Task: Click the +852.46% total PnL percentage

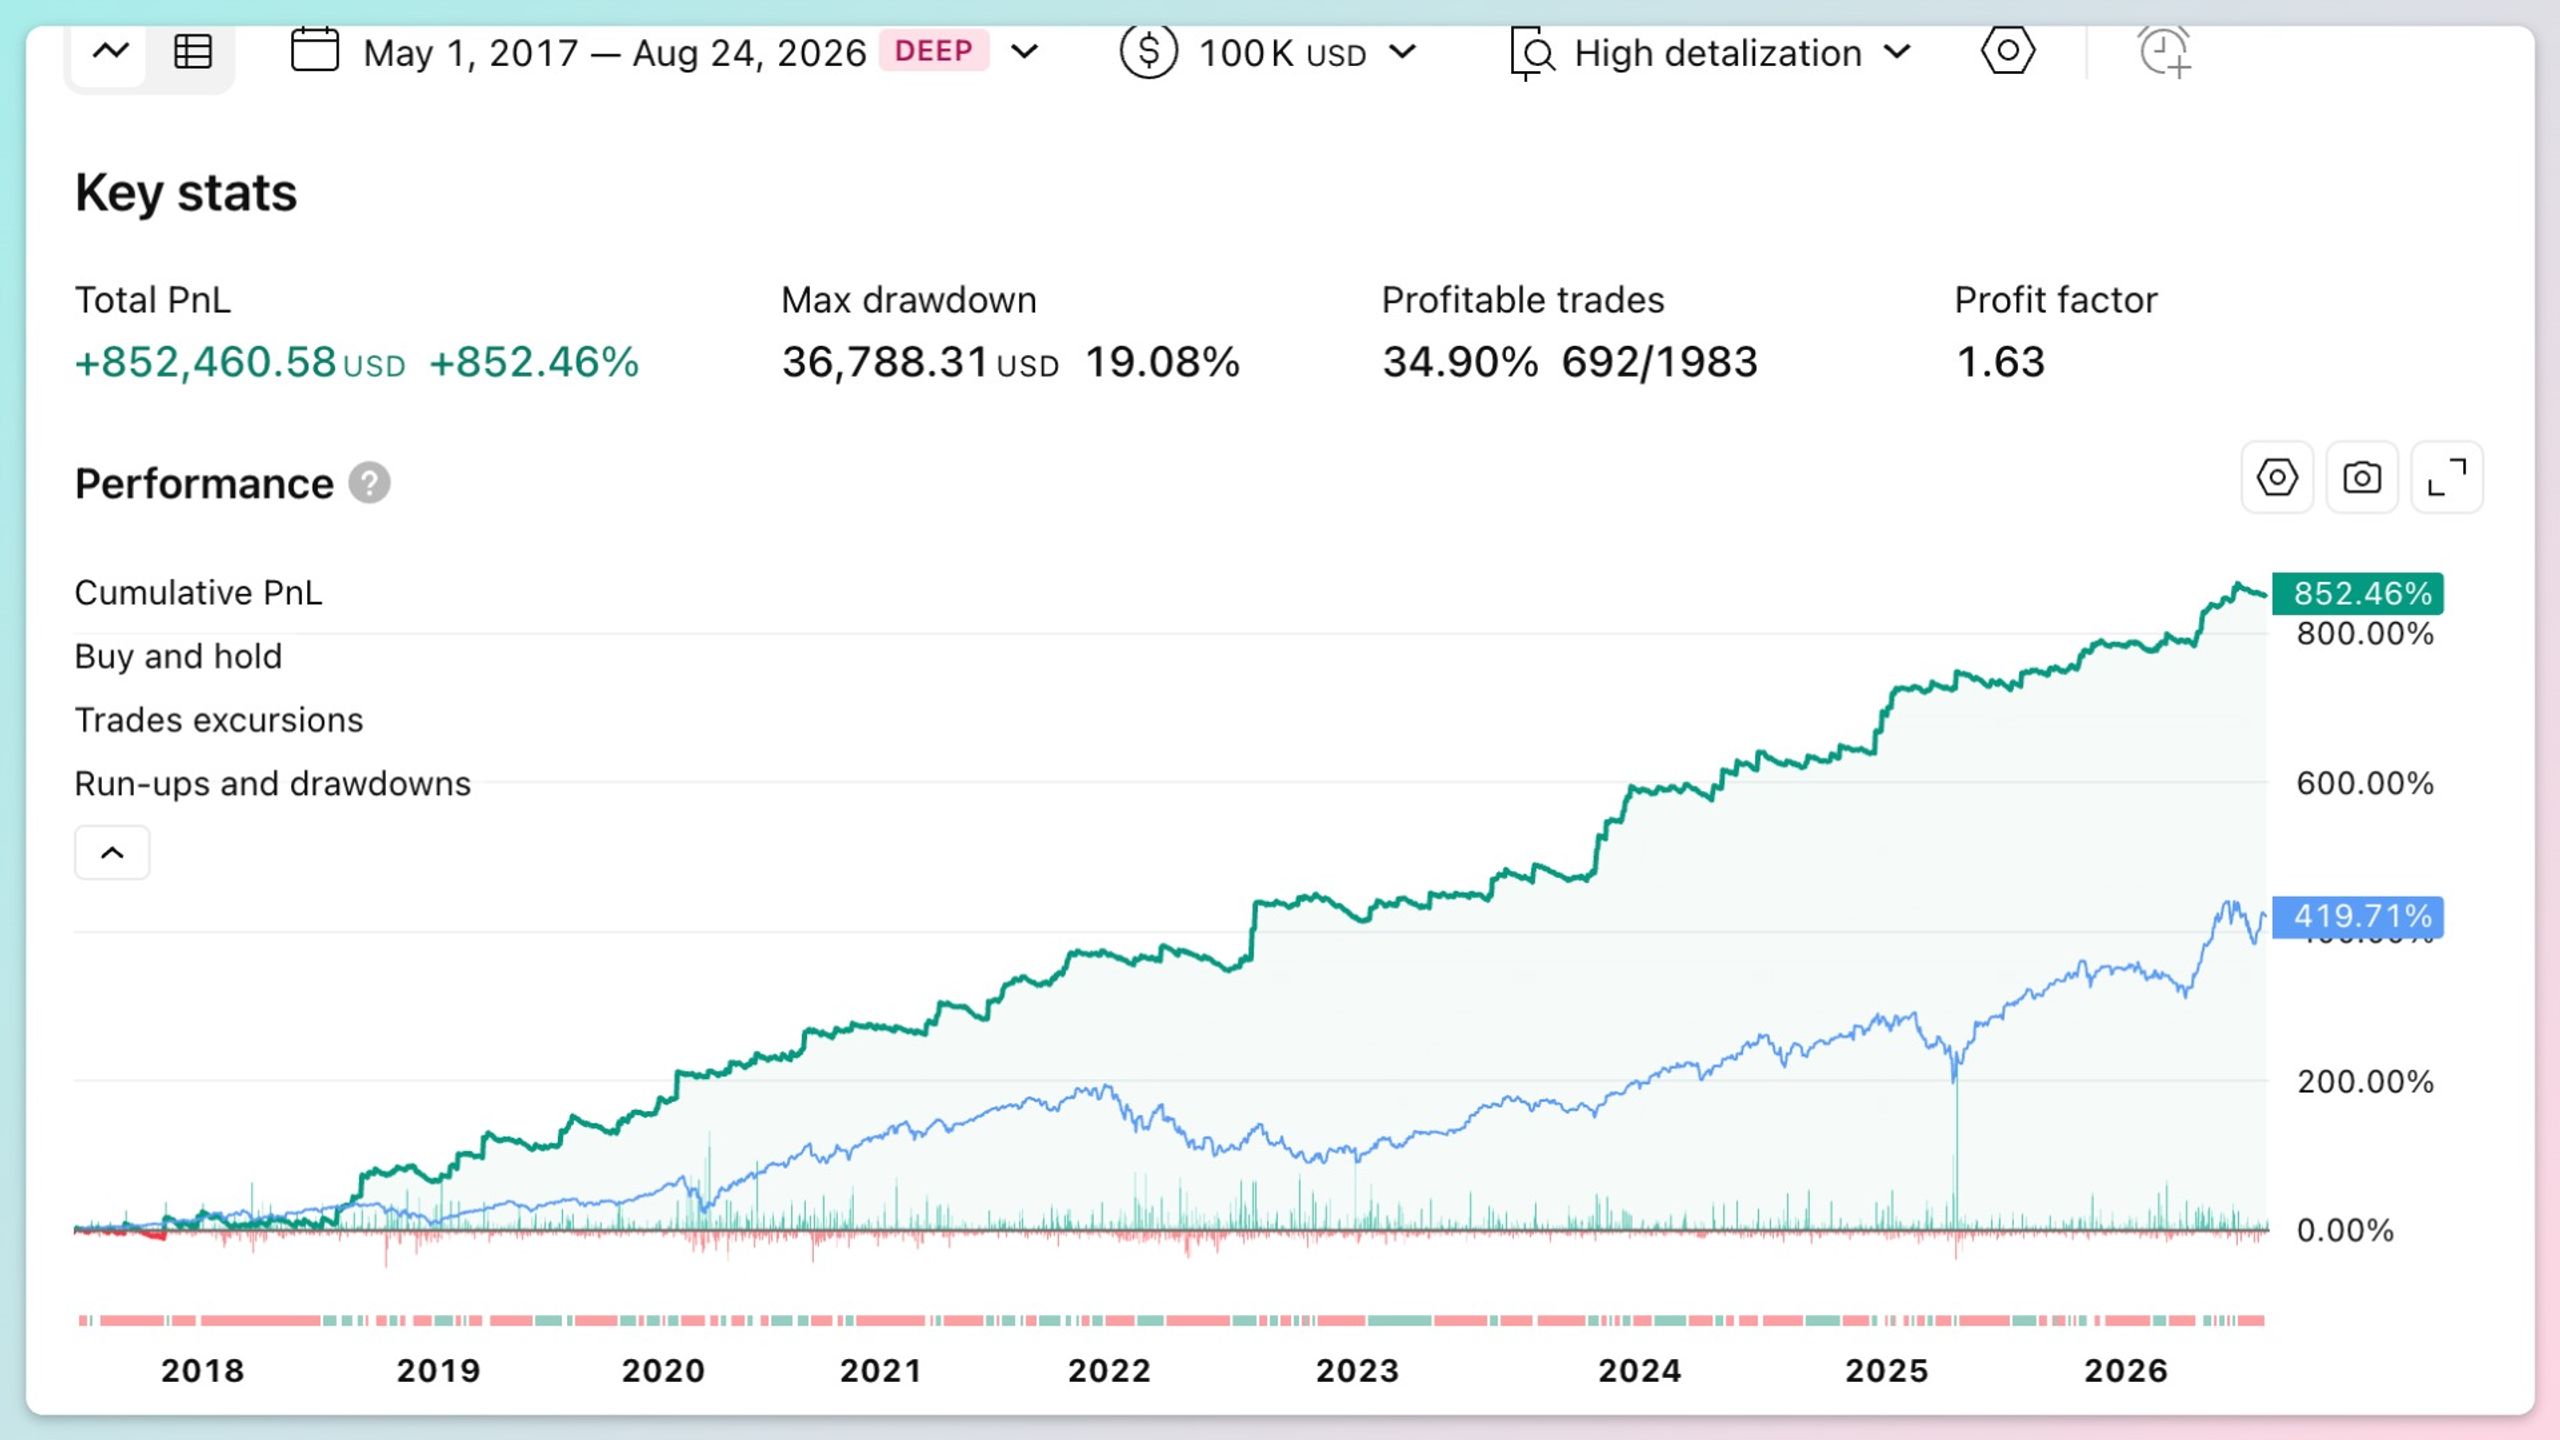Action: (x=534, y=363)
